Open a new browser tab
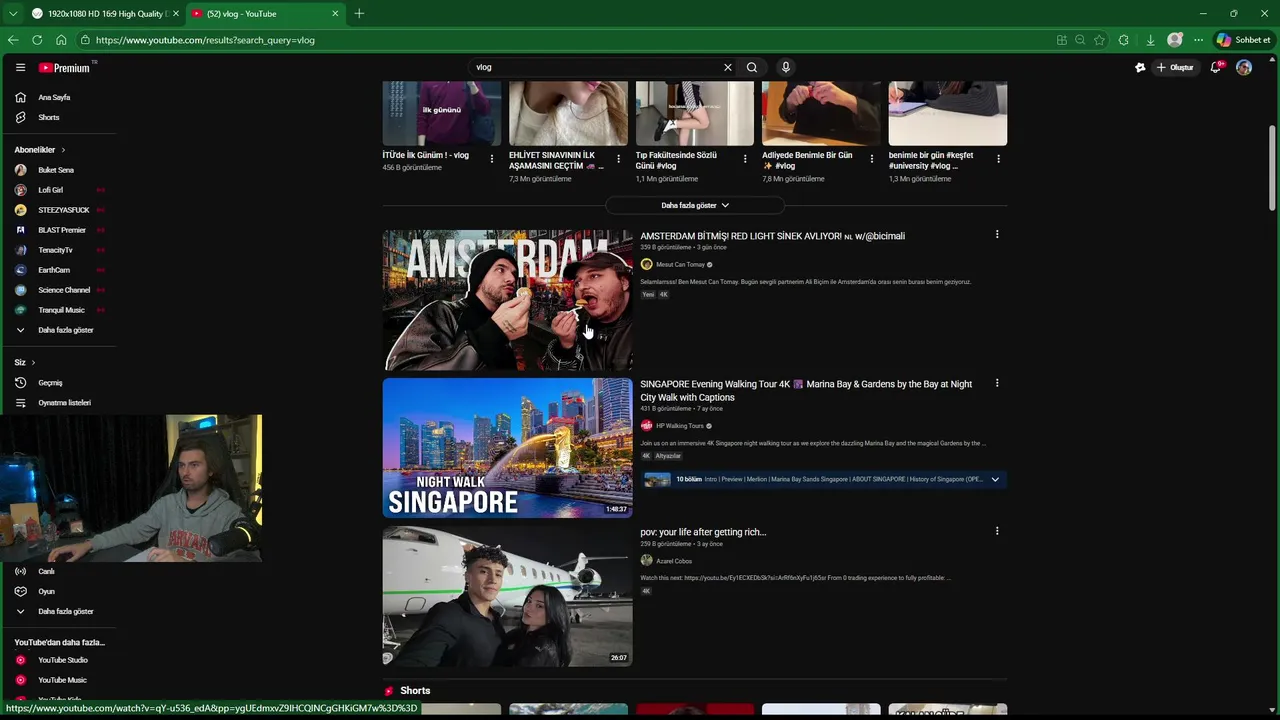Image resolution: width=1280 pixels, height=720 pixels. coord(359,14)
